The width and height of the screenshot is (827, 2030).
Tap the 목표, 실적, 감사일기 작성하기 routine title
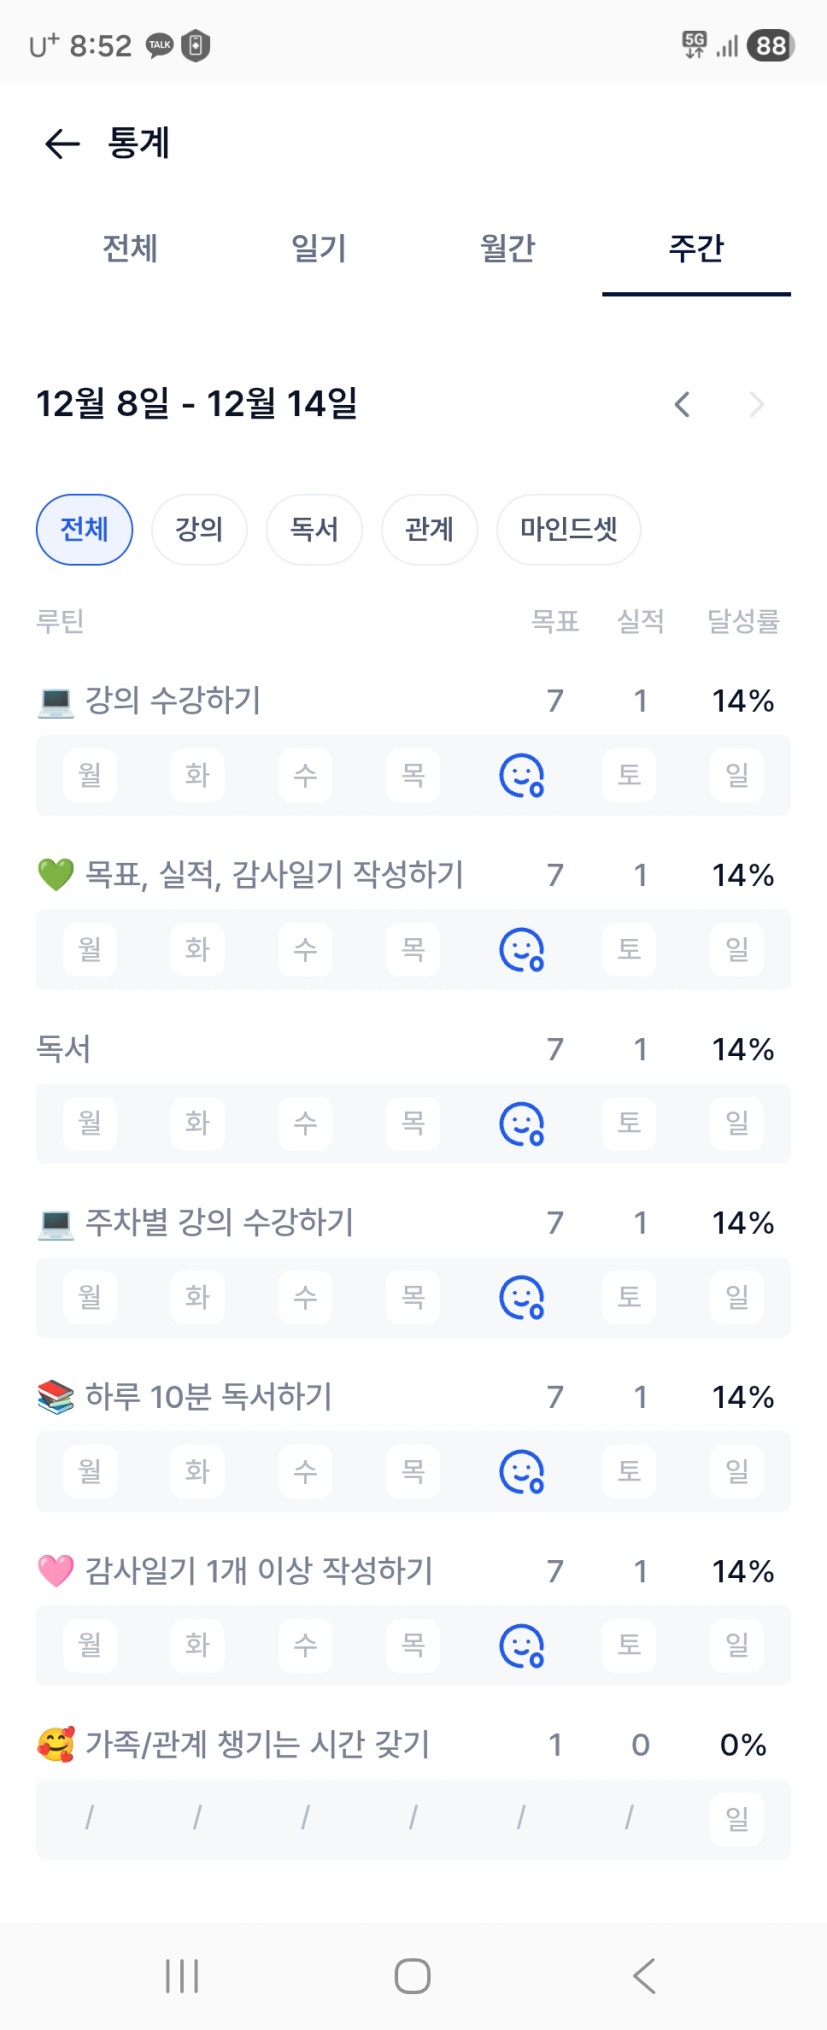point(274,875)
